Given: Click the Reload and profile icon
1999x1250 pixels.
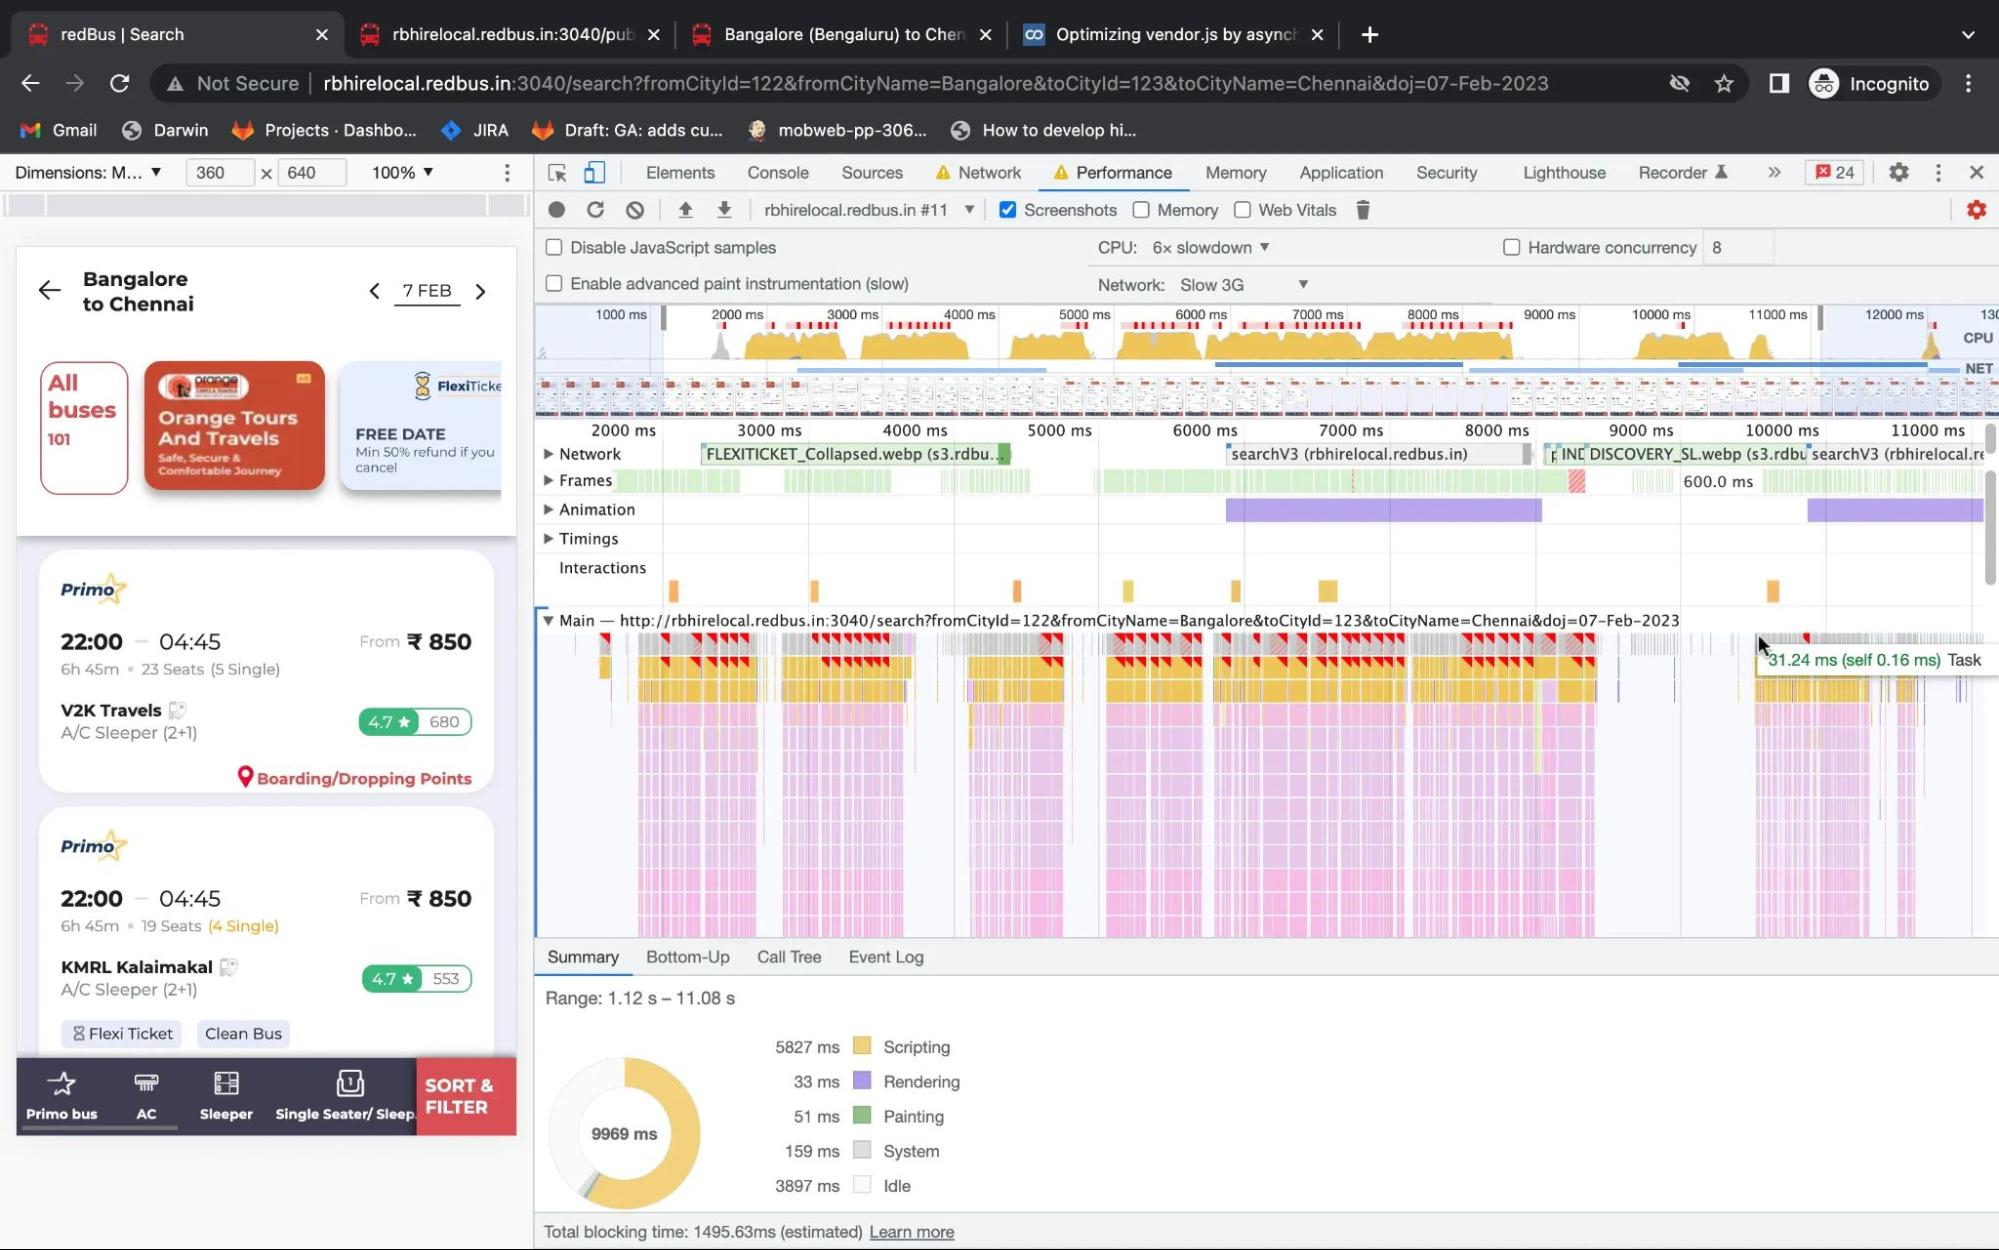Looking at the screenshot, I should point(595,209).
